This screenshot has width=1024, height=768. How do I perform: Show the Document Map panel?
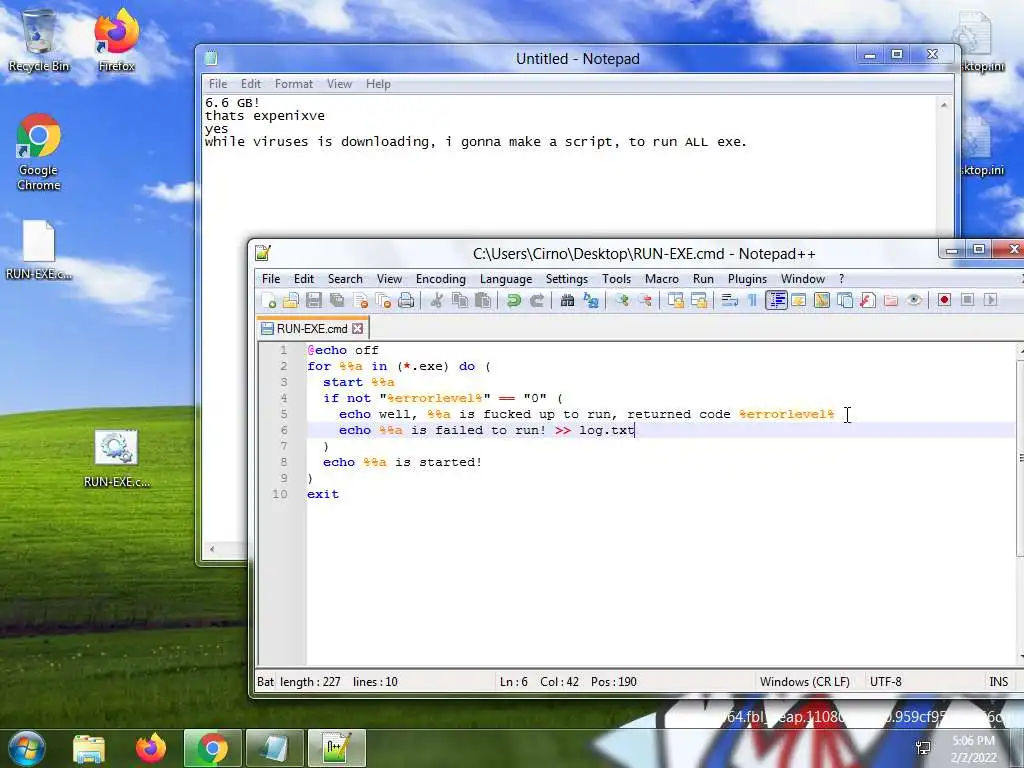pyautogui.click(x=822, y=300)
